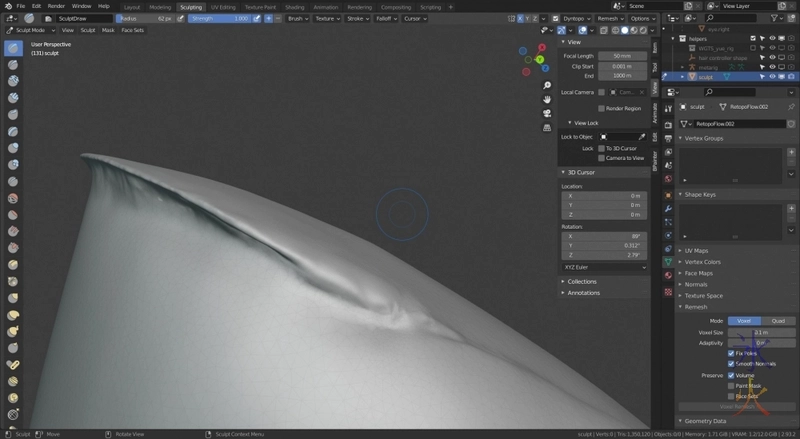
Task: Select Quad remesh mode button
Action: 777,321
